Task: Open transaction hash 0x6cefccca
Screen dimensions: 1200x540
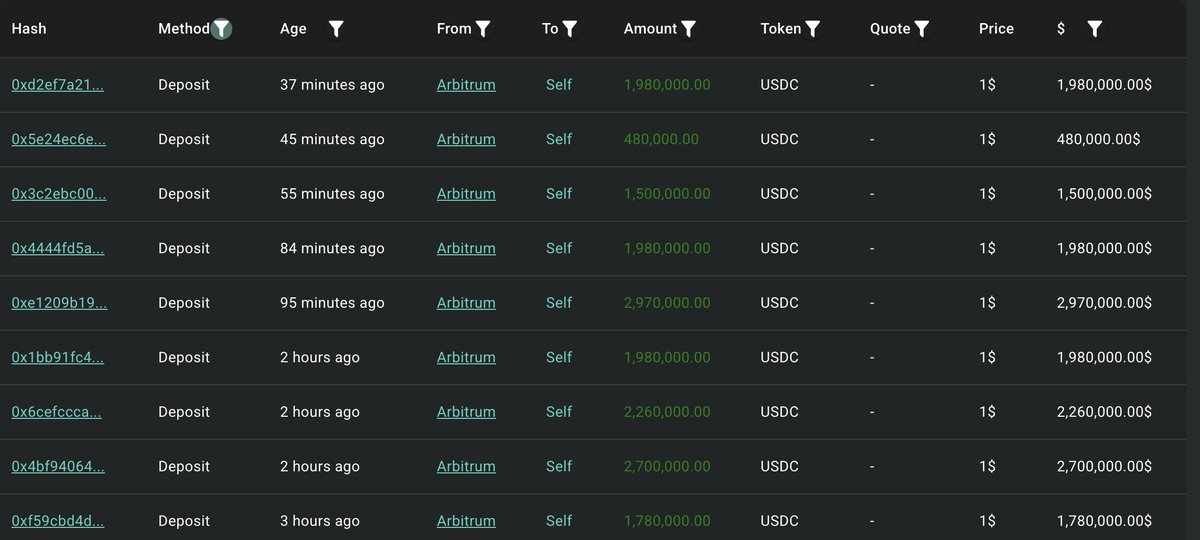Action: 58,412
